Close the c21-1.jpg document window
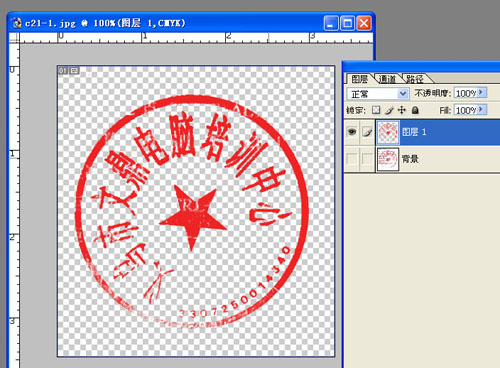This screenshot has height=368, width=500. (364, 23)
